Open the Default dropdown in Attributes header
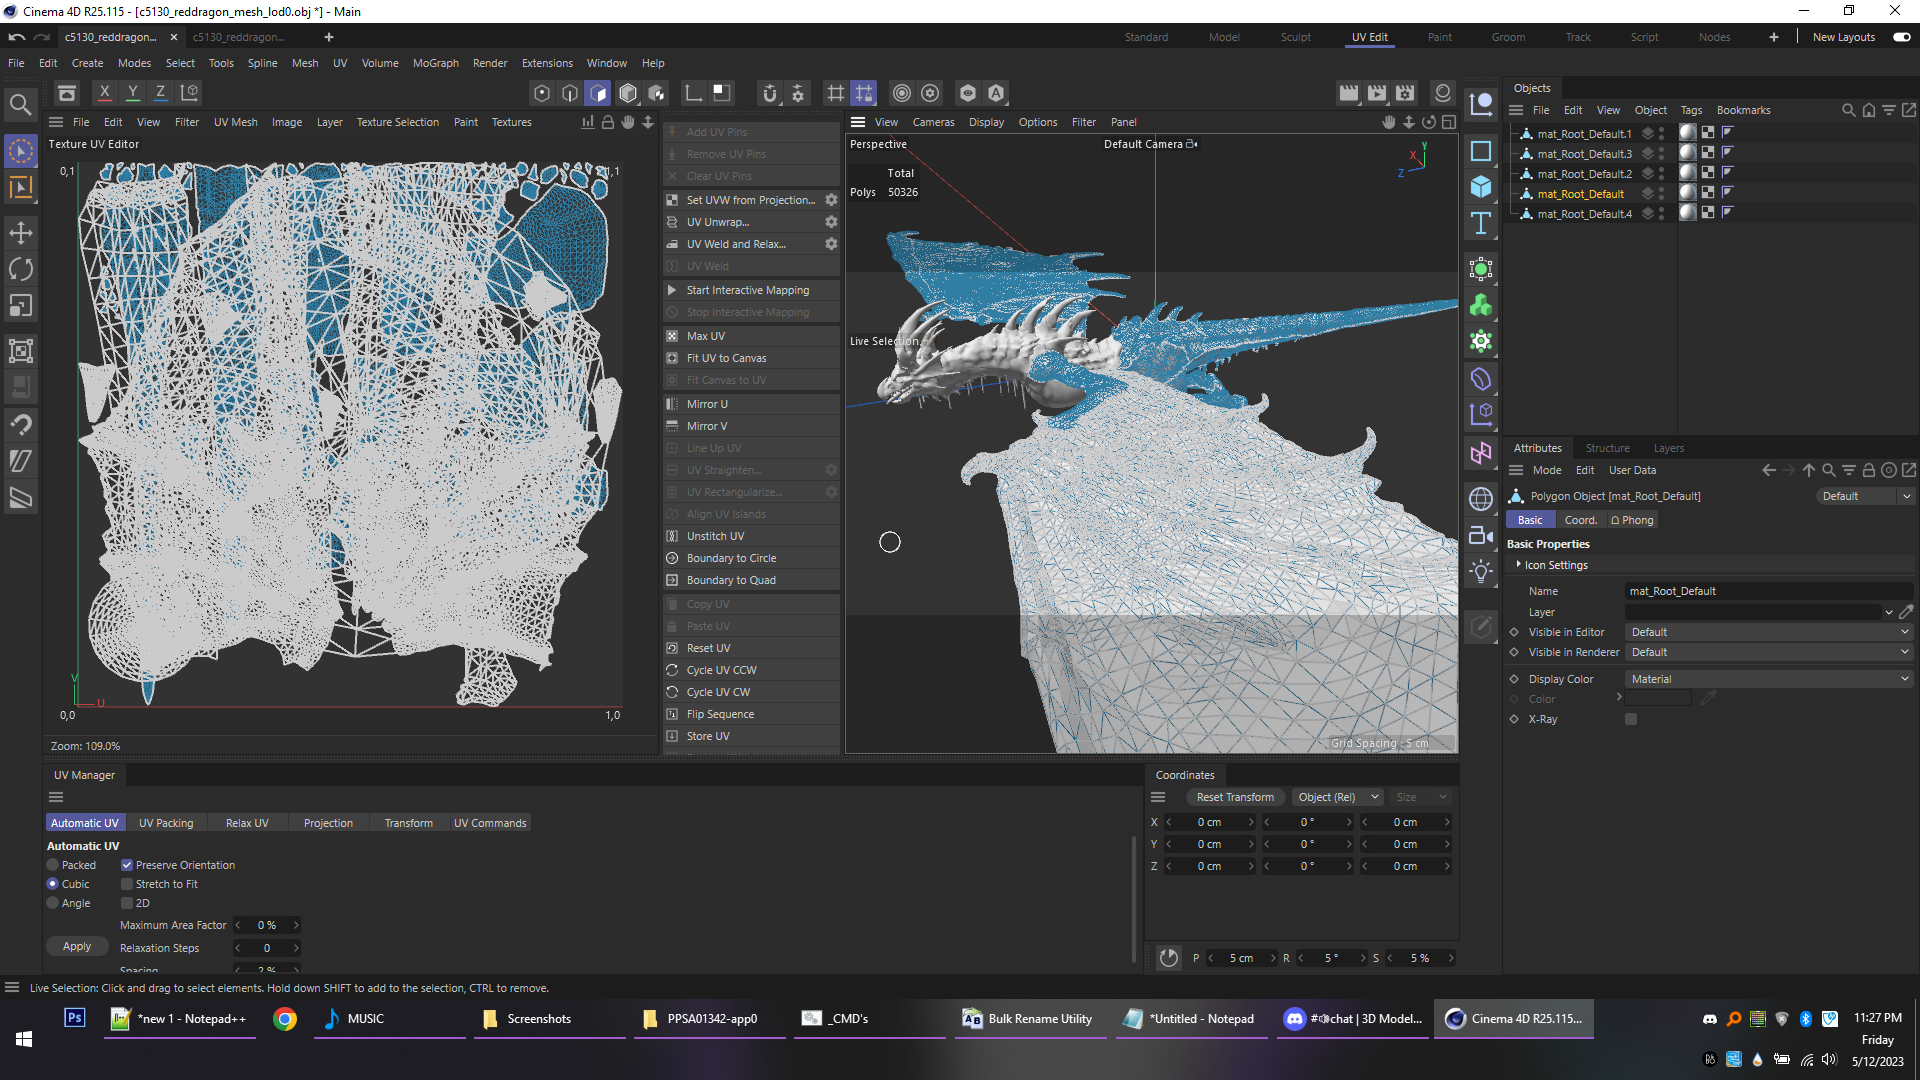 (1865, 496)
